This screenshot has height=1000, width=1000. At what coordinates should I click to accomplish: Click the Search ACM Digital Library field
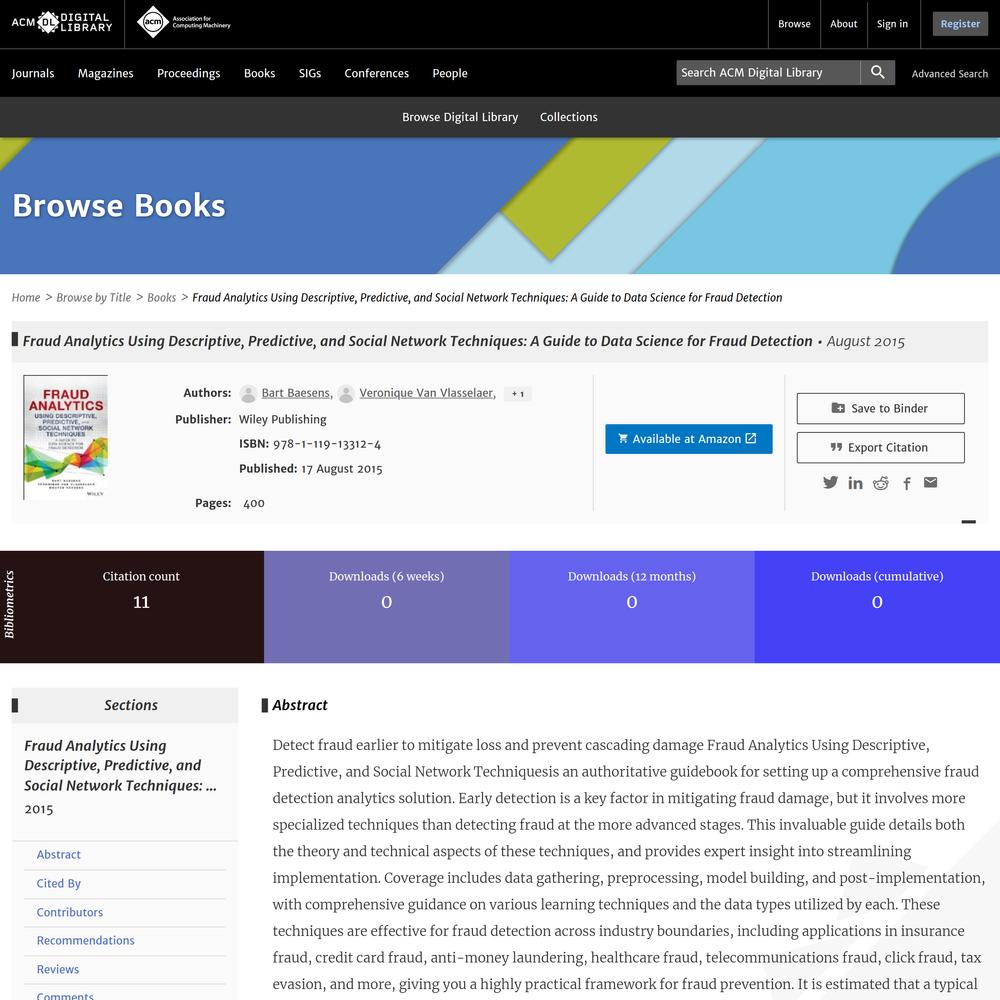coord(768,73)
